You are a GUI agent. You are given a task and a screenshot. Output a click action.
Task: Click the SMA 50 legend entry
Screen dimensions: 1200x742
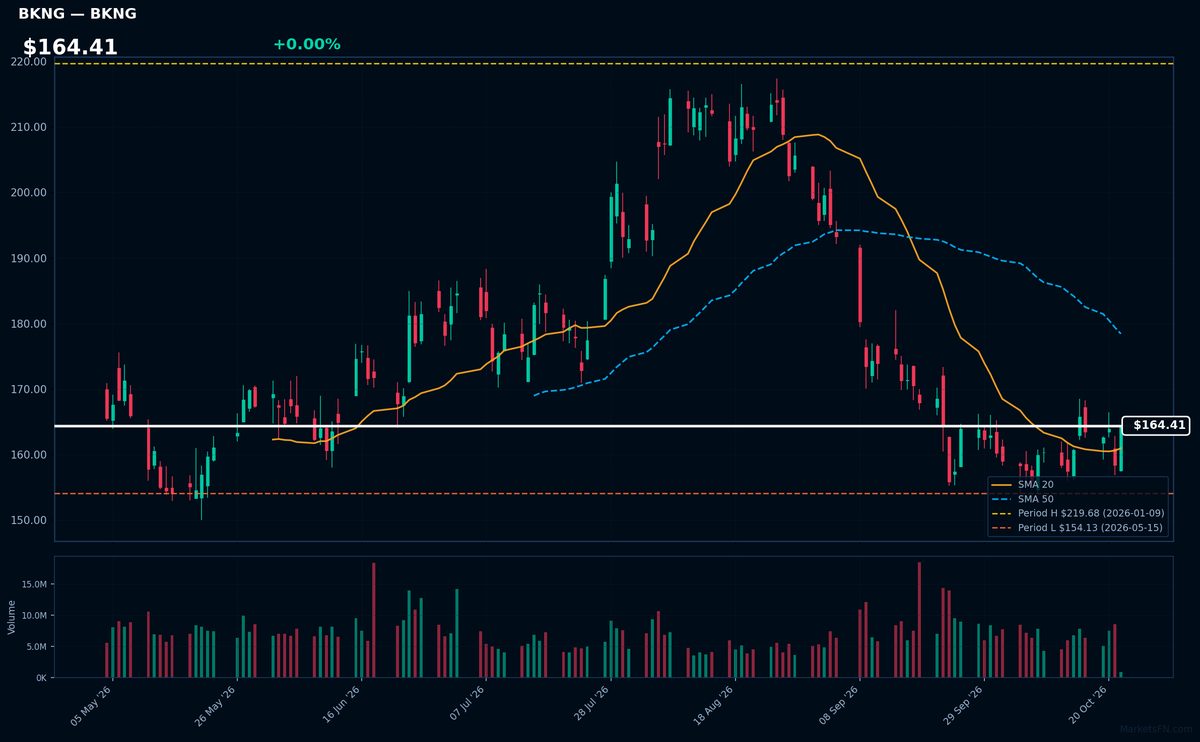point(1022,498)
